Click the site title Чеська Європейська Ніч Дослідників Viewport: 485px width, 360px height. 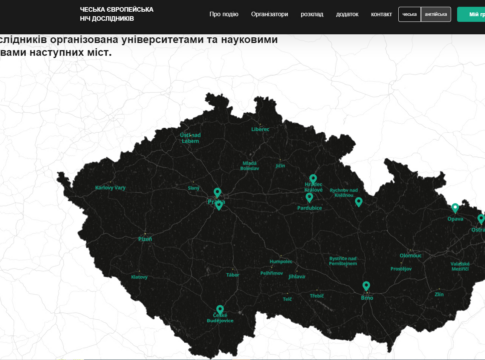[x=116, y=14]
